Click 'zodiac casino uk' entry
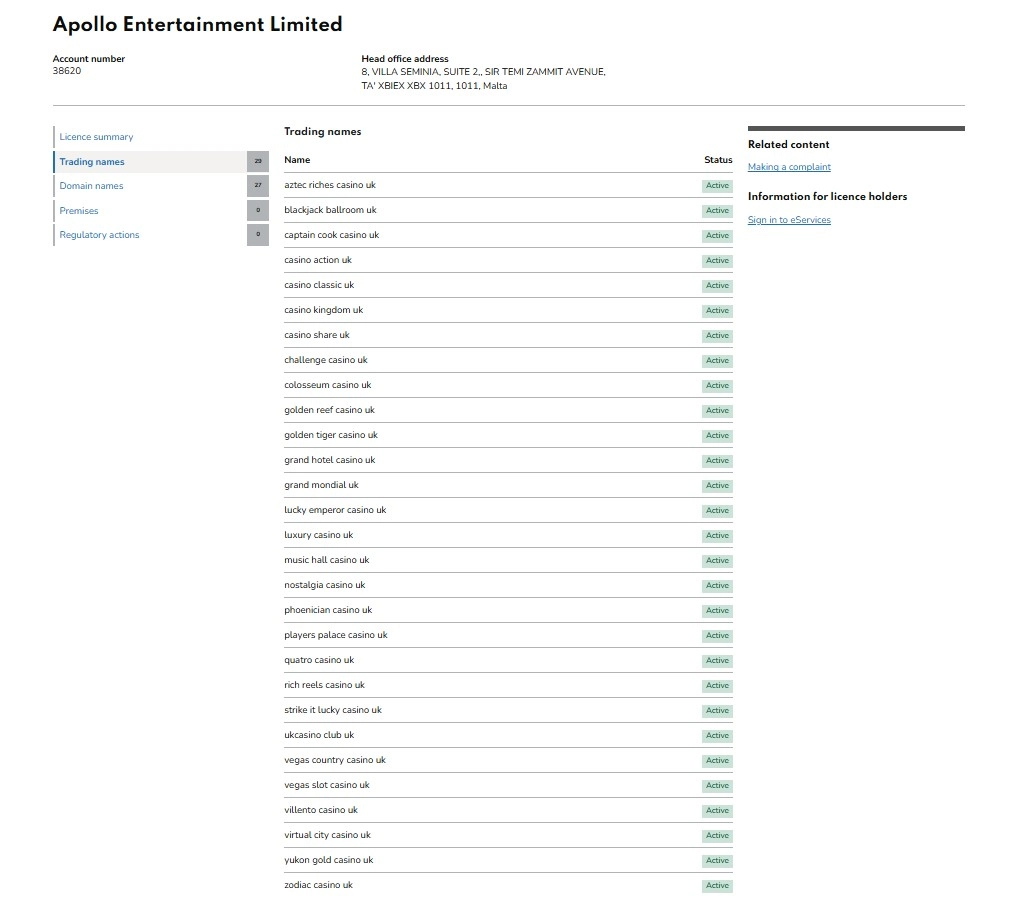The image size is (1009, 897). (319, 885)
